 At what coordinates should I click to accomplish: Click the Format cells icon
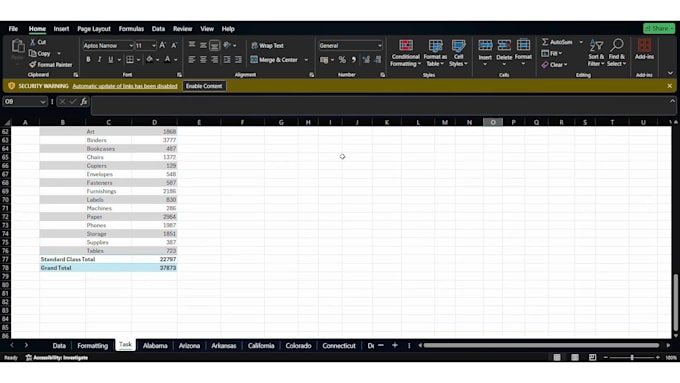pyautogui.click(x=523, y=45)
